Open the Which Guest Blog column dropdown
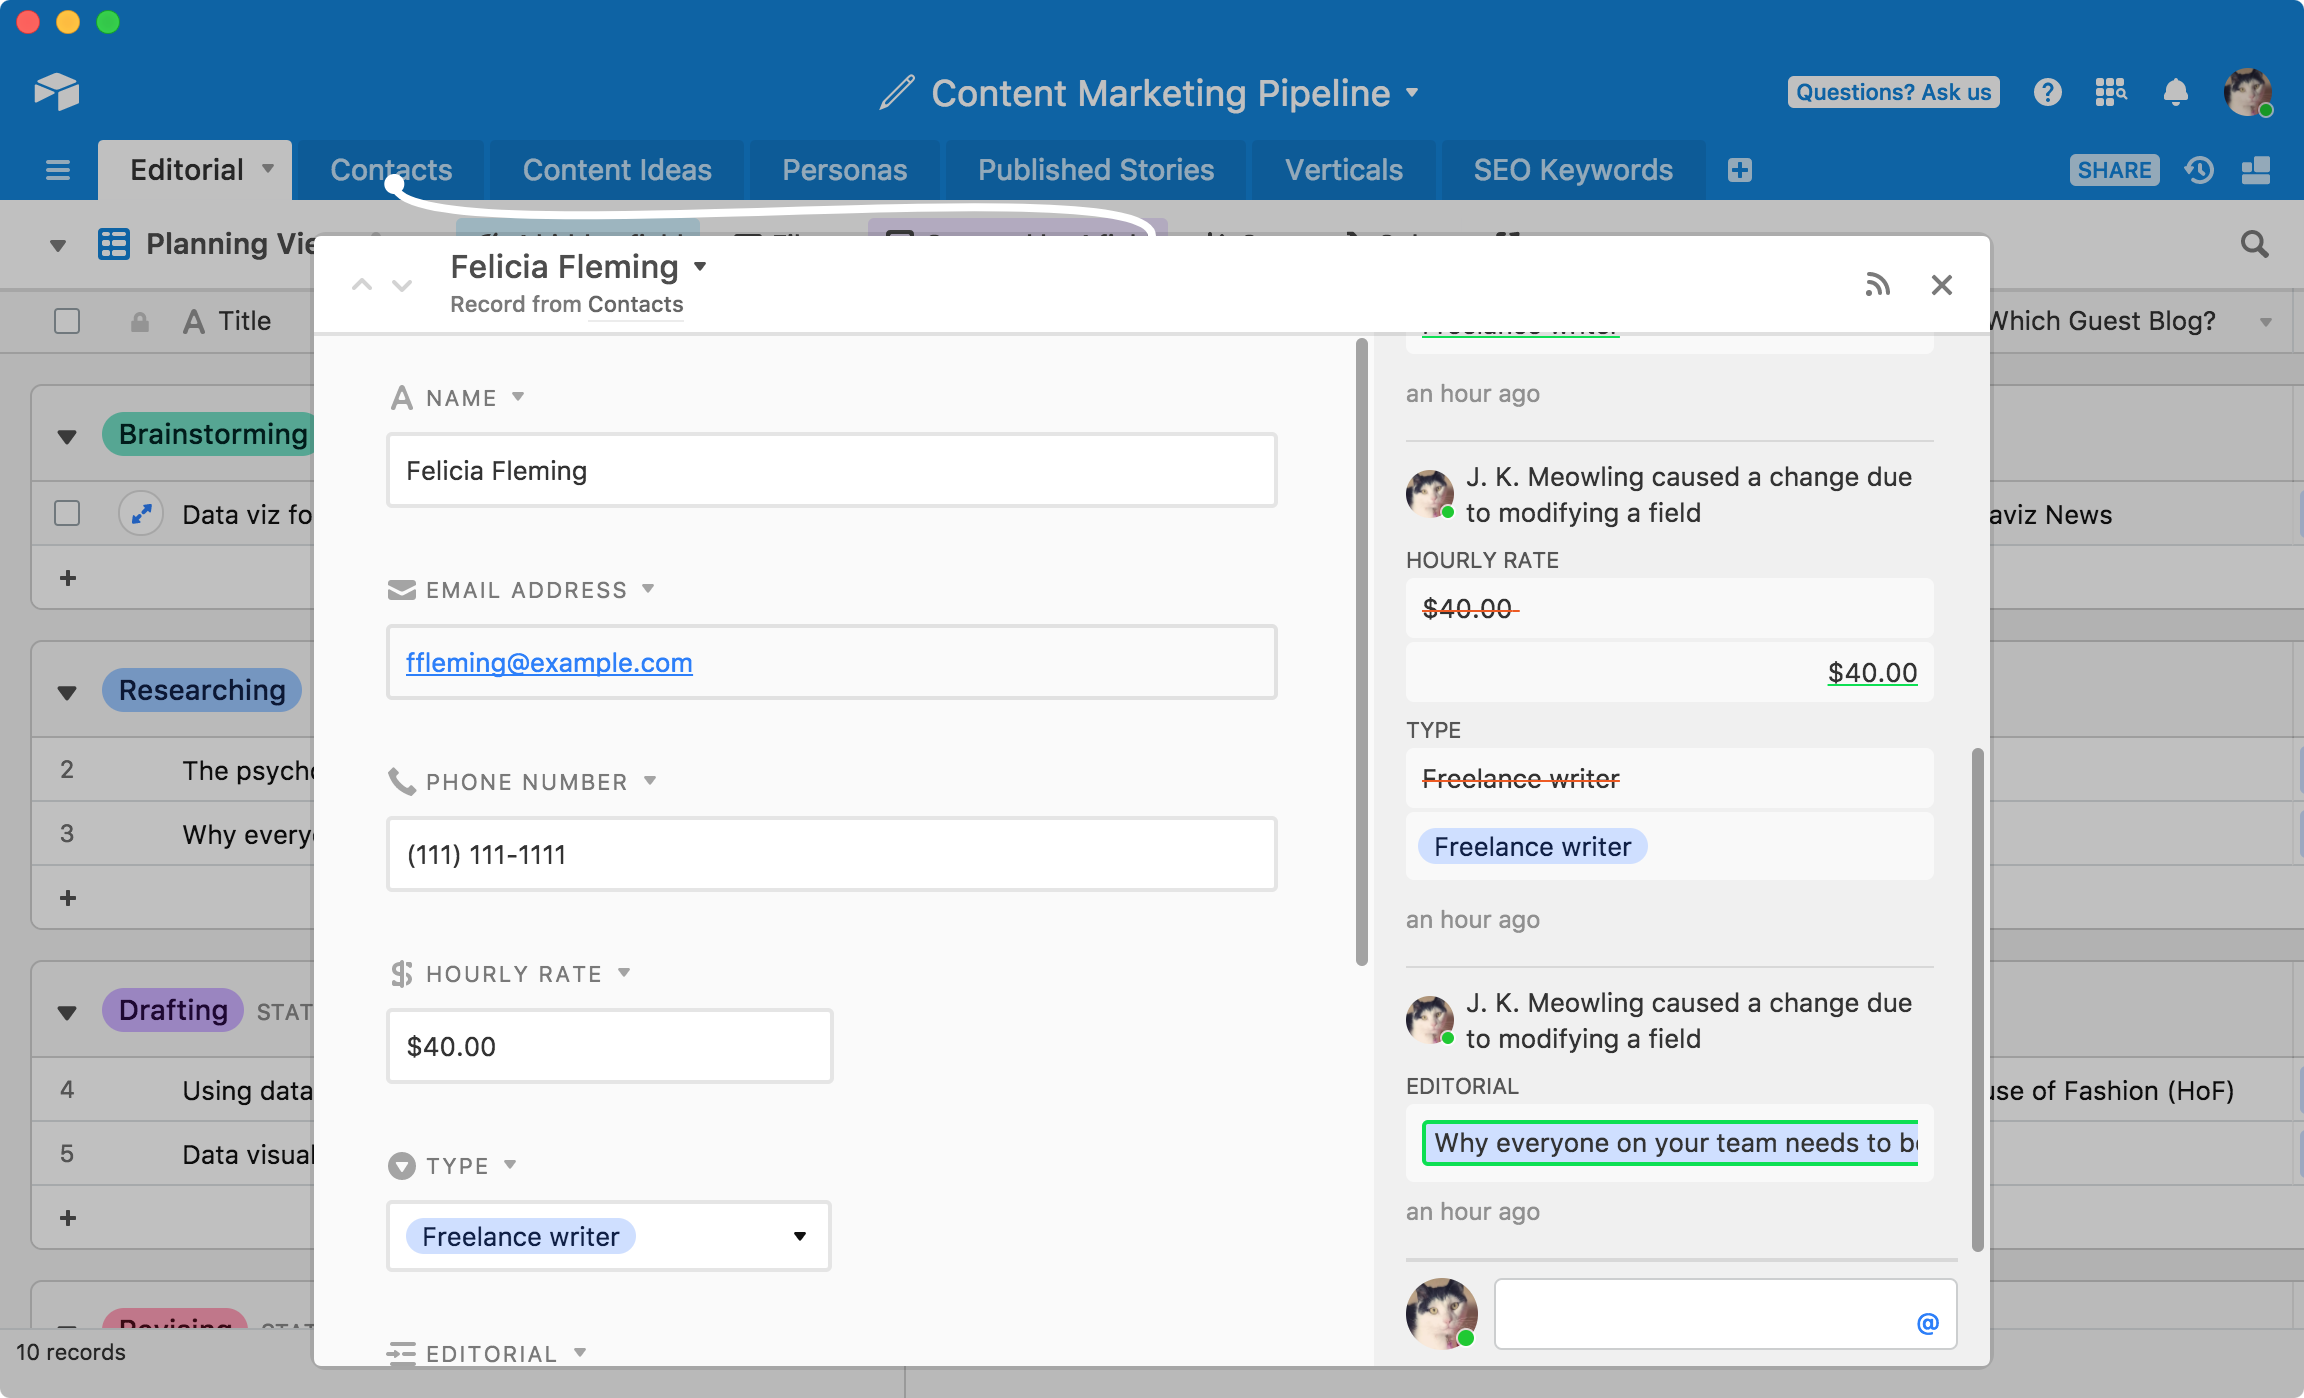This screenshot has height=1398, width=2304. (2266, 322)
